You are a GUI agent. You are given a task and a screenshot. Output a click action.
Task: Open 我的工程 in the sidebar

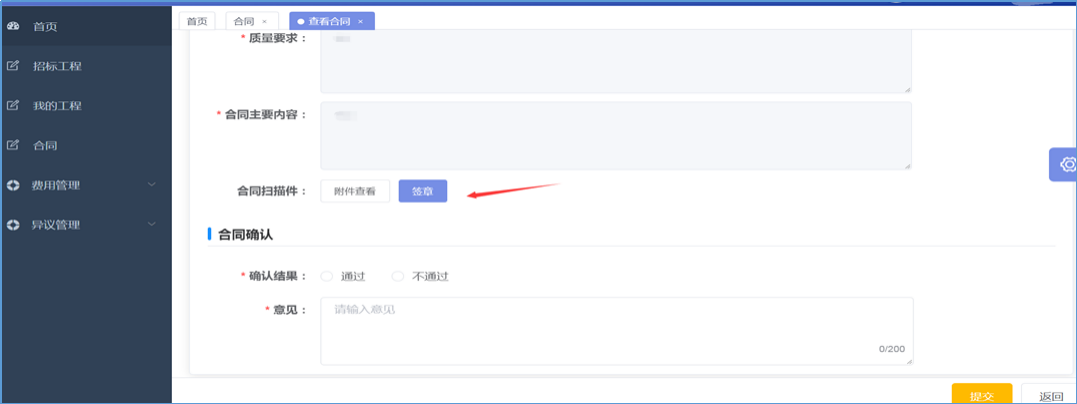coord(86,106)
